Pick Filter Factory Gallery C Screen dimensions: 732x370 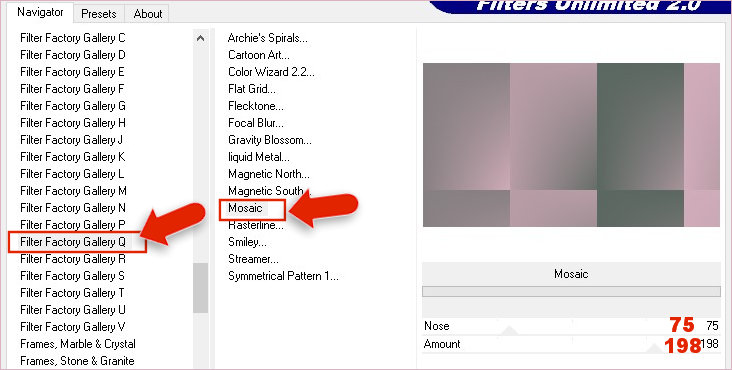(x=73, y=38)
